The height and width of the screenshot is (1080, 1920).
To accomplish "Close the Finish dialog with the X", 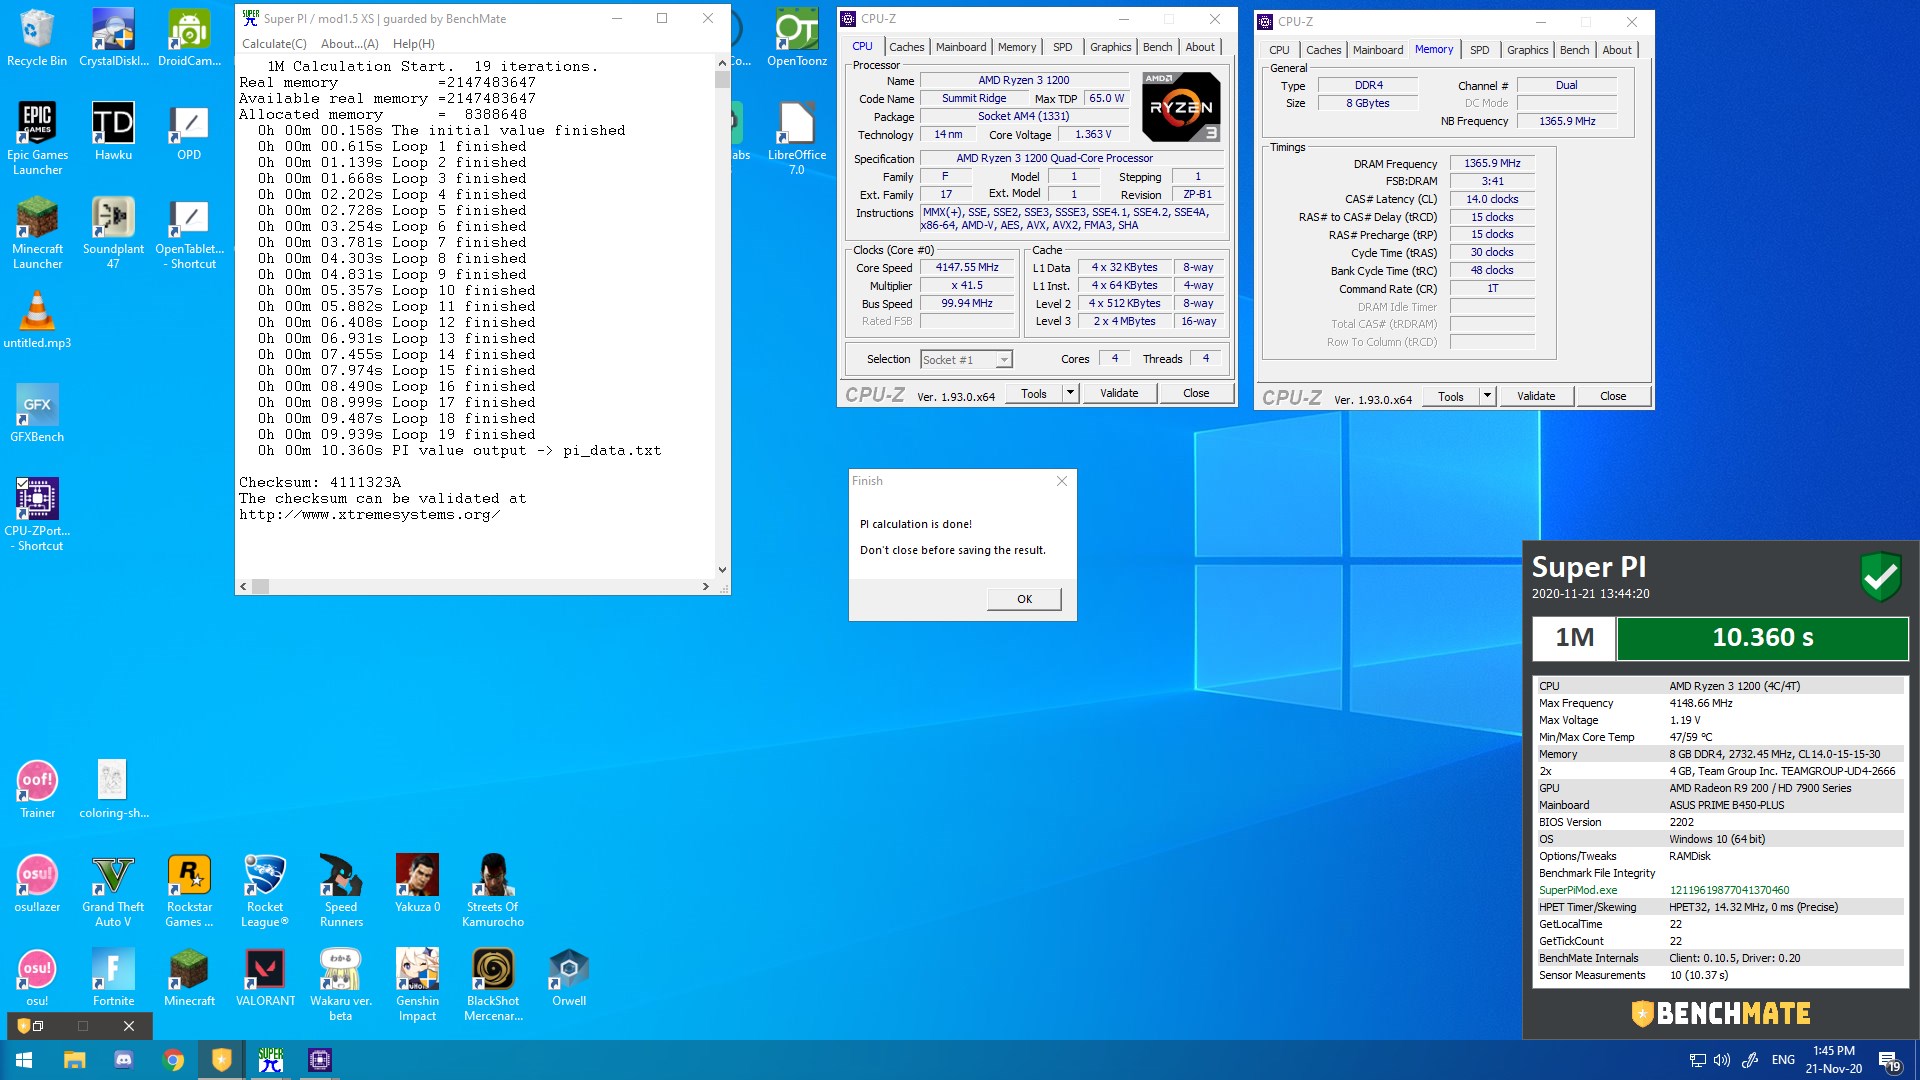I will [x=1062, y=481].
